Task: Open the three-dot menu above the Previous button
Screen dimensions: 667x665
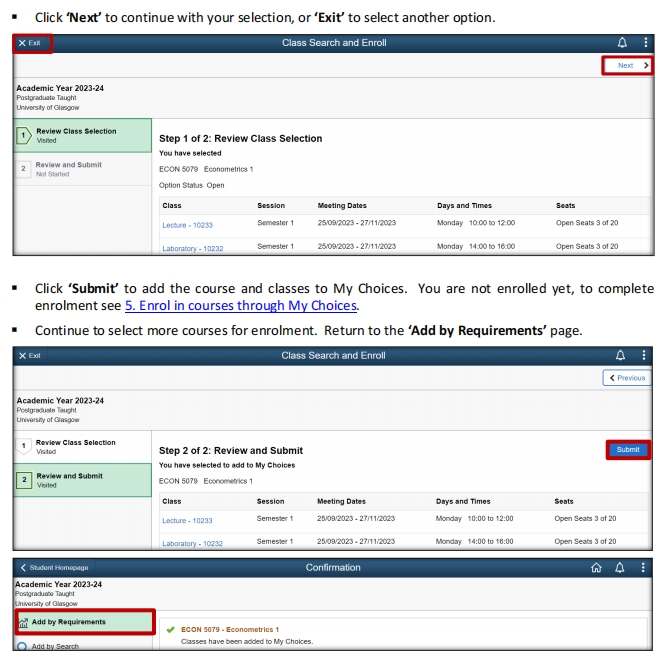Action: [x=645, y=355]
